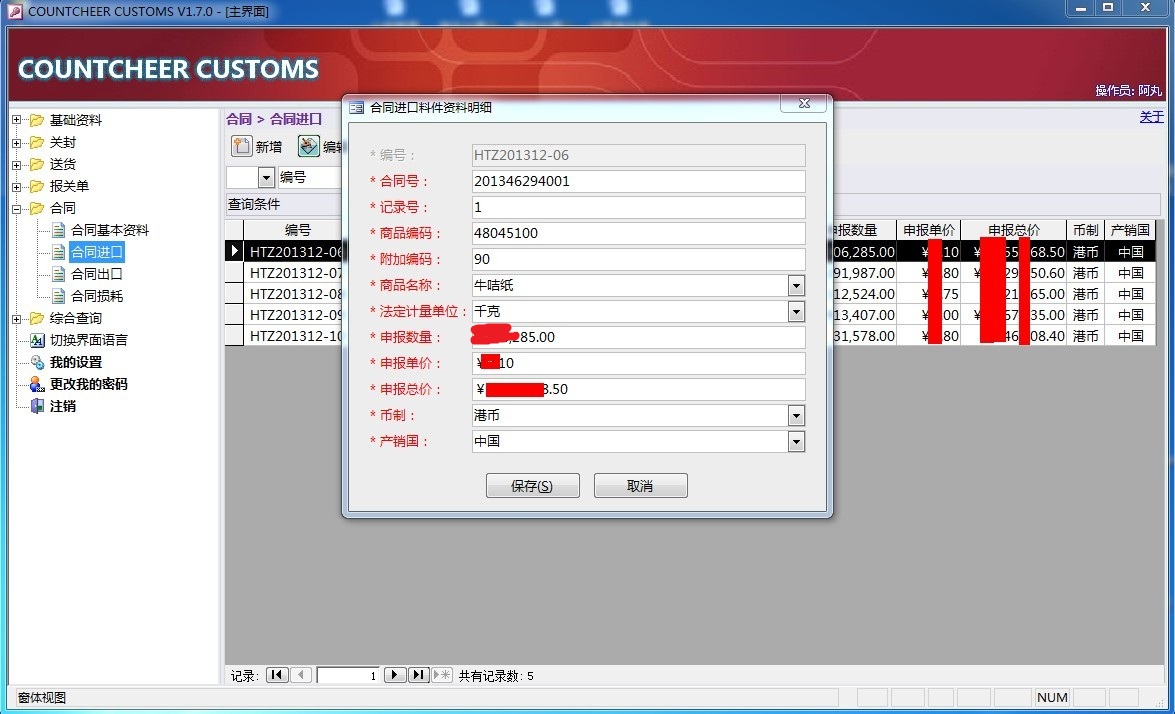Select 合同出口 tree item
The width and height of the screenshot is (1175, 714).
click(96, 274)
